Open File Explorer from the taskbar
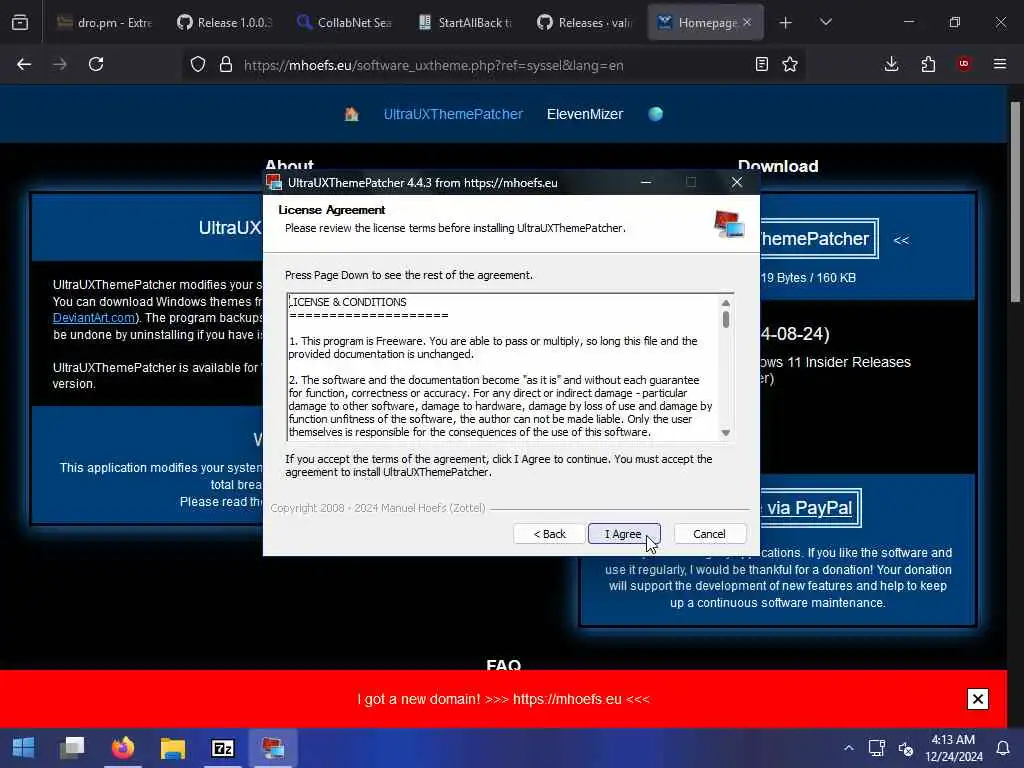This screenshot has width=1024, height=768. [x=172, y=748]
